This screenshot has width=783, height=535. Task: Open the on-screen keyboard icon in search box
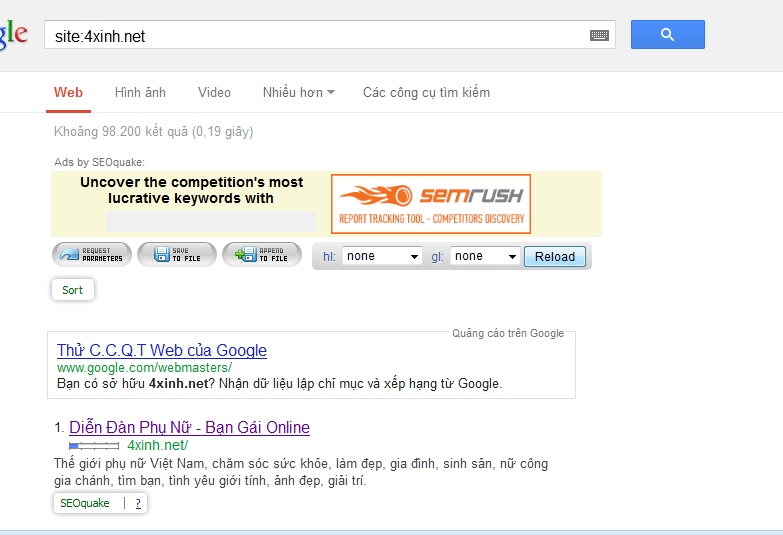click(x=599, y=35)
